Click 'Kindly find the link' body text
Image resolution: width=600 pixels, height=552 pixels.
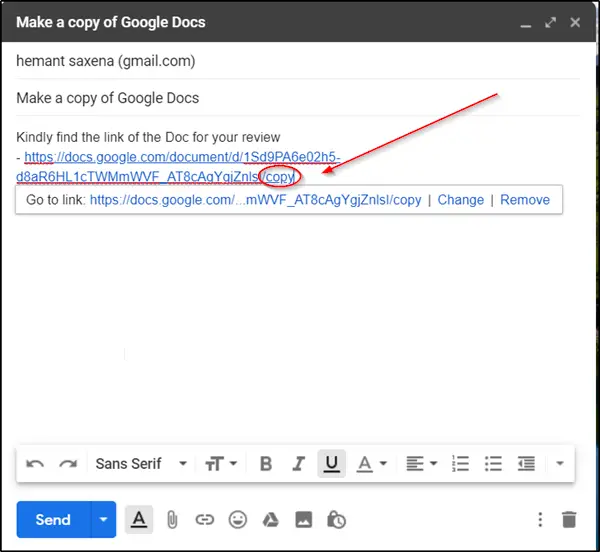148,137
